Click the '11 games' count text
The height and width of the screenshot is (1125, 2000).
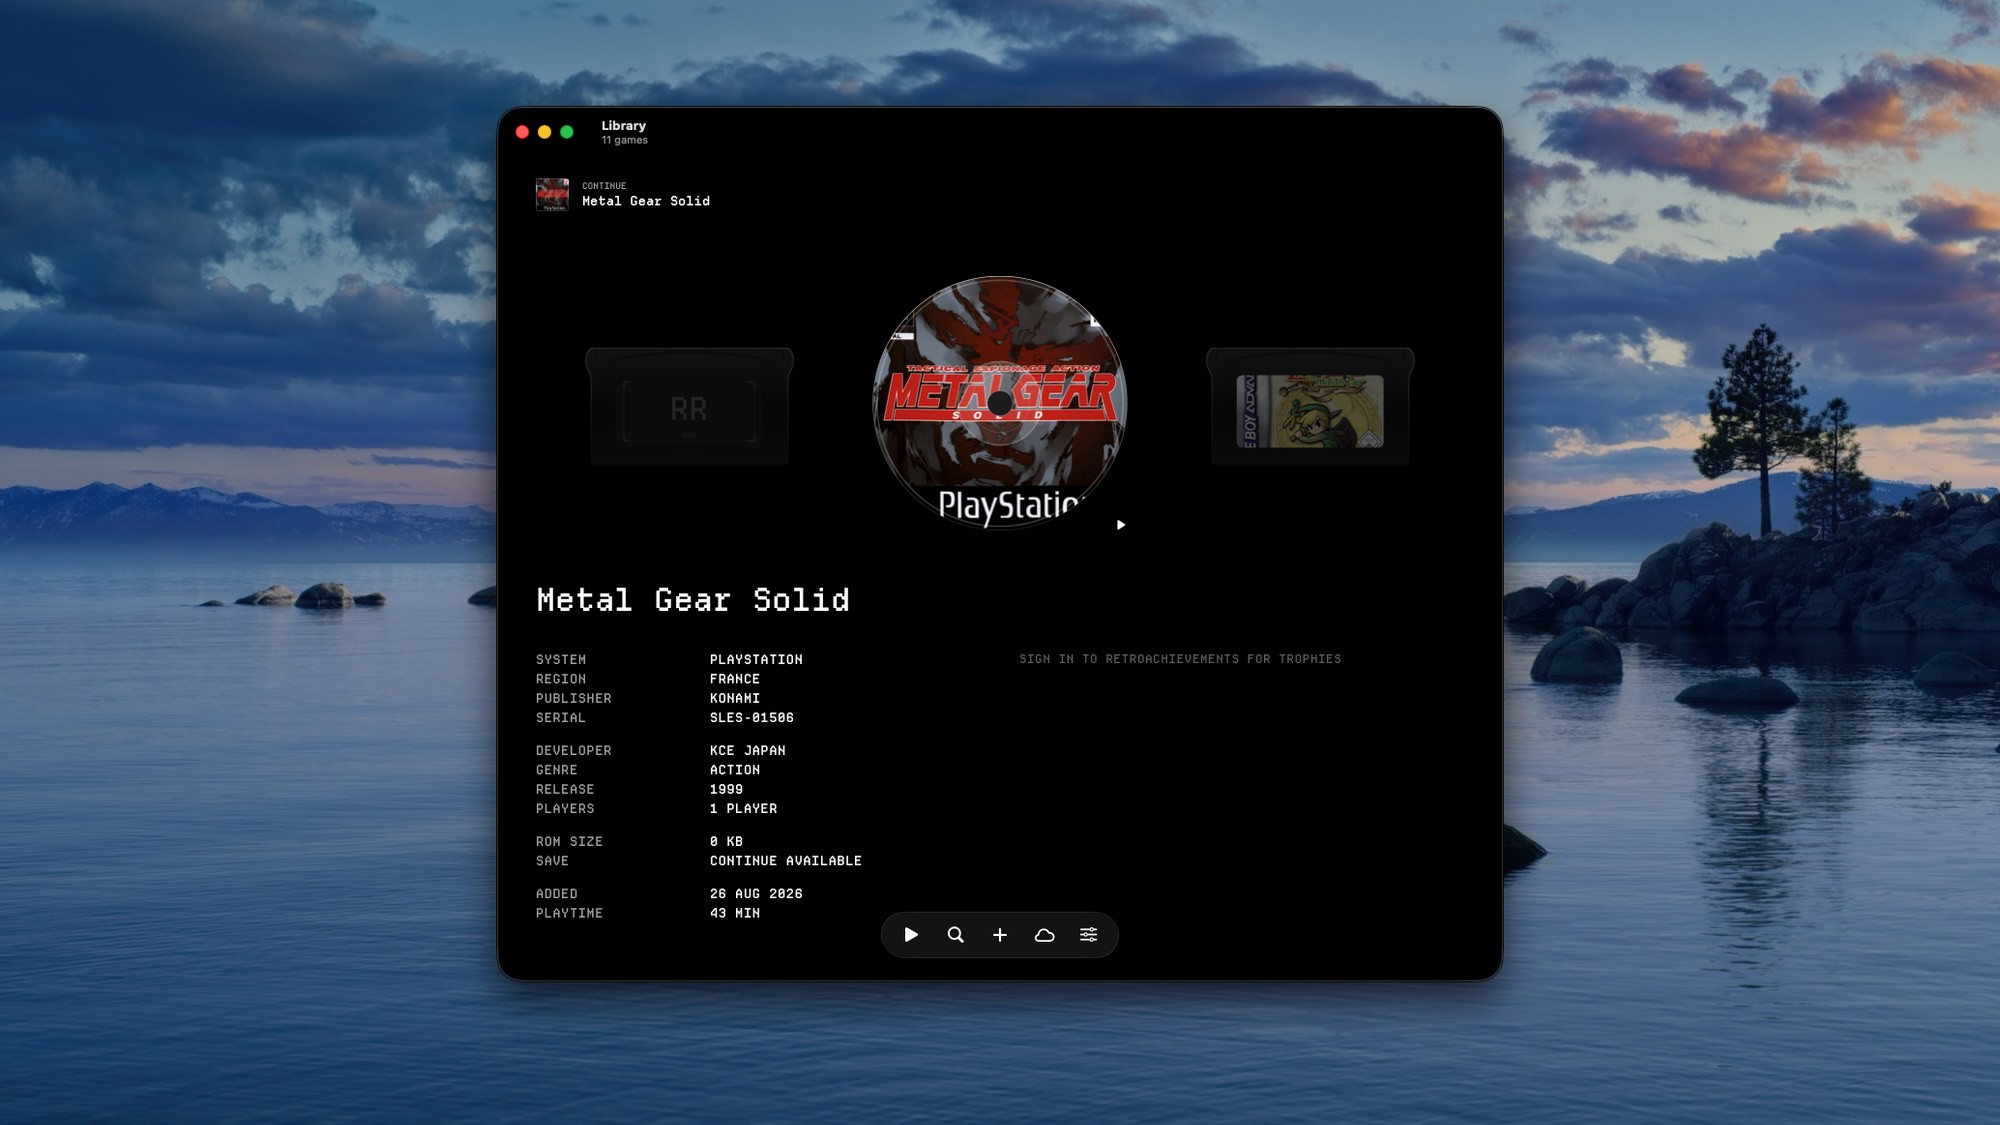pyautogui.click(x=625, y=140)
